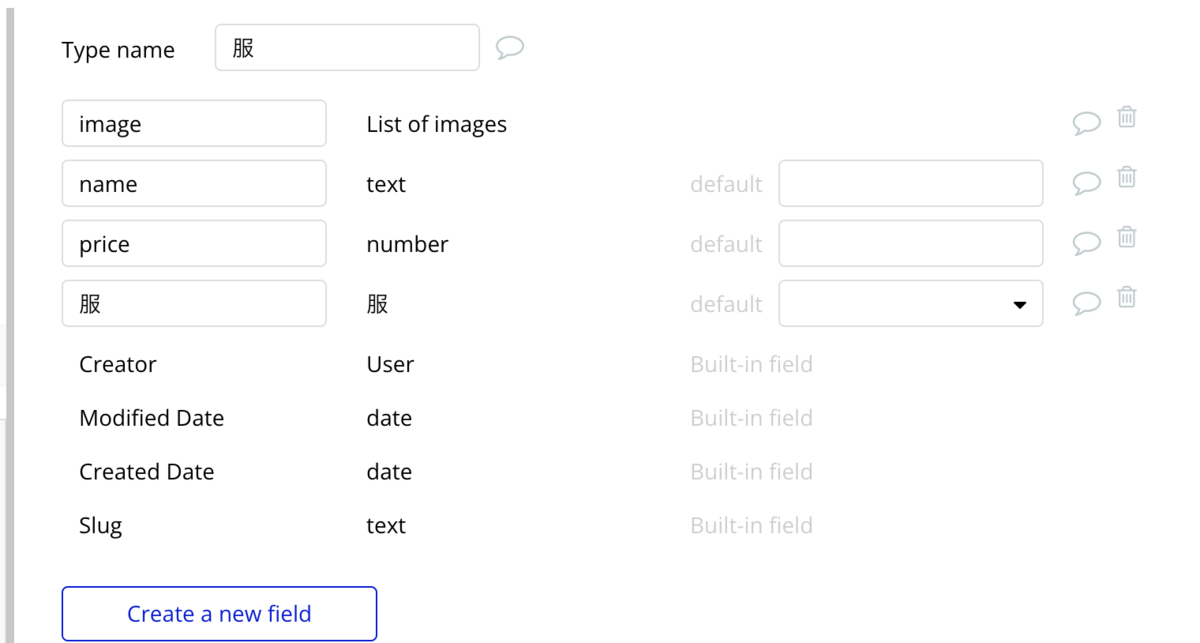Remove the price field via trash icon
The image size is (1200, 643).
point(1127,237)
